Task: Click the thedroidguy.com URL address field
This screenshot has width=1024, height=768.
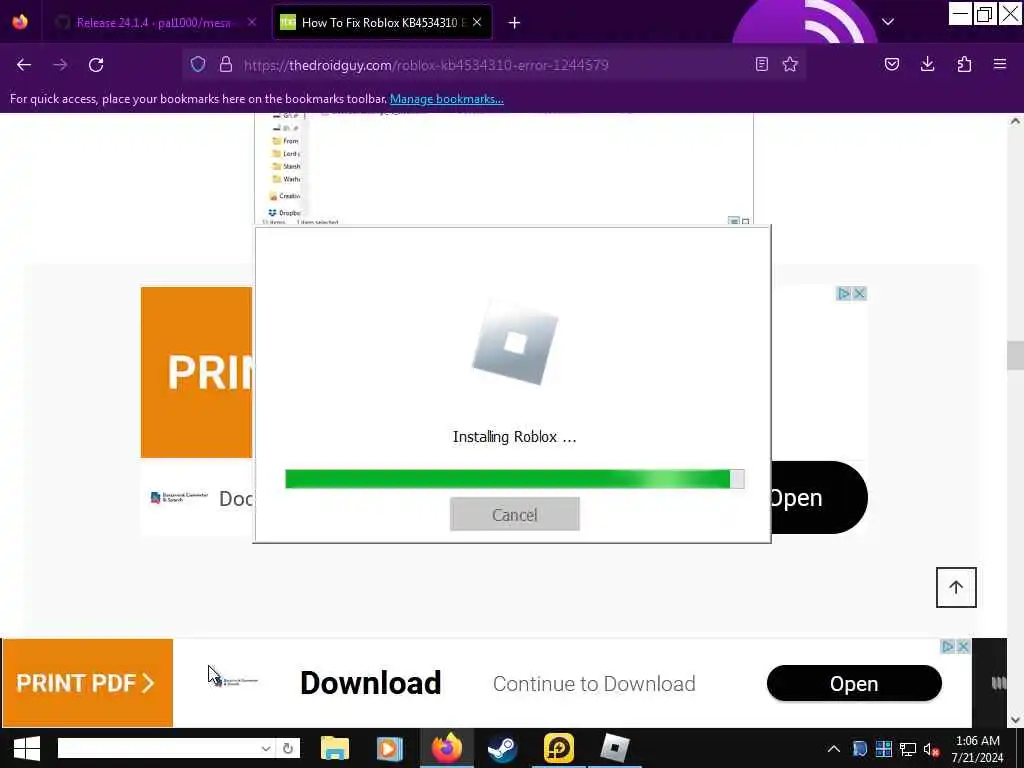Action: 494,65
